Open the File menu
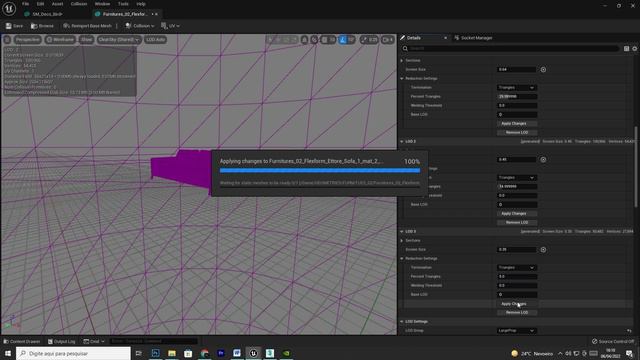Viewport: 640px width, 360px height. click(25, 4)
